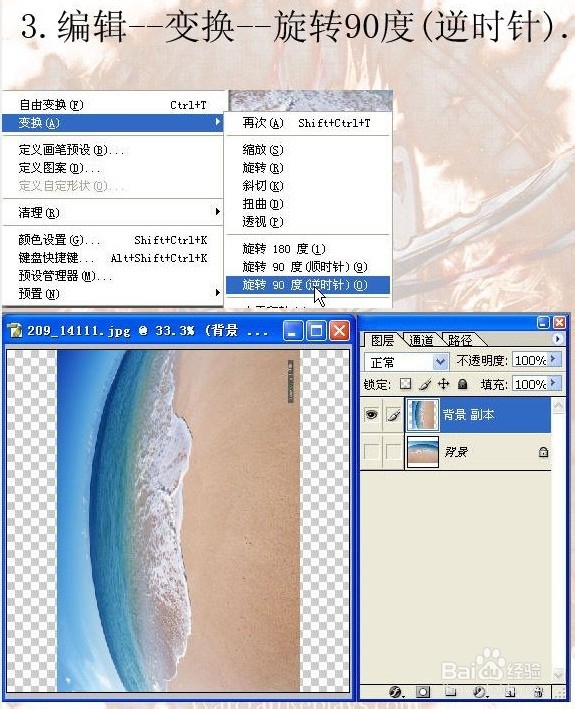Choose 定义图案(D) menu item
Image resolution: width=575 pixels, height=709 pixels.
113,168
